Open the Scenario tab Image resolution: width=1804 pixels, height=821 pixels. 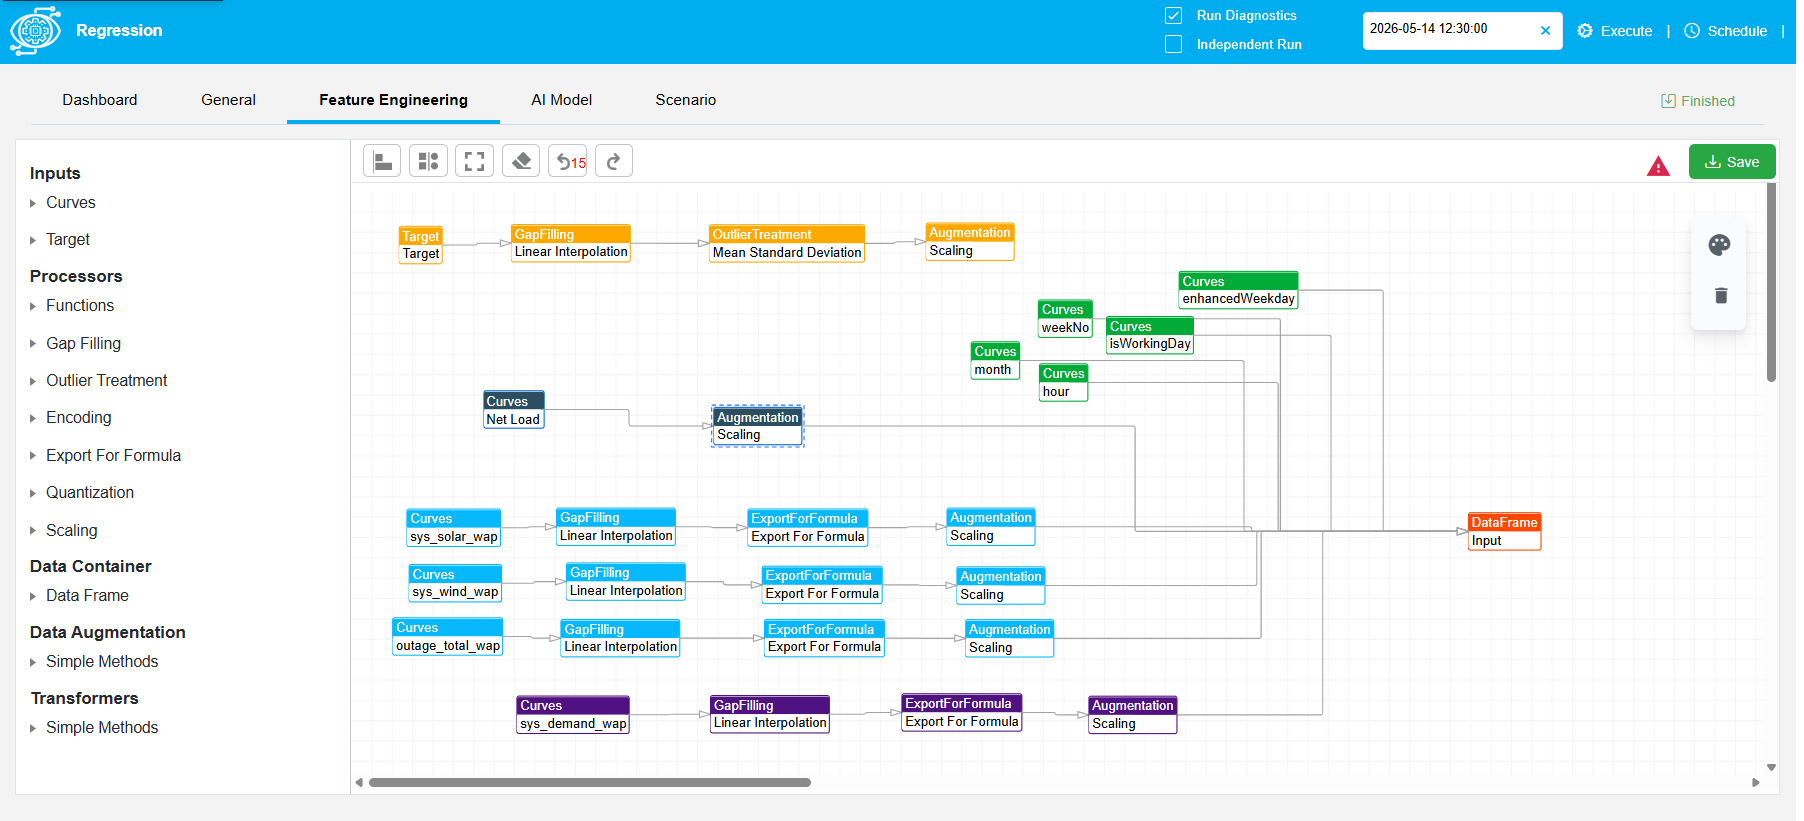click(x=686, y=100)
